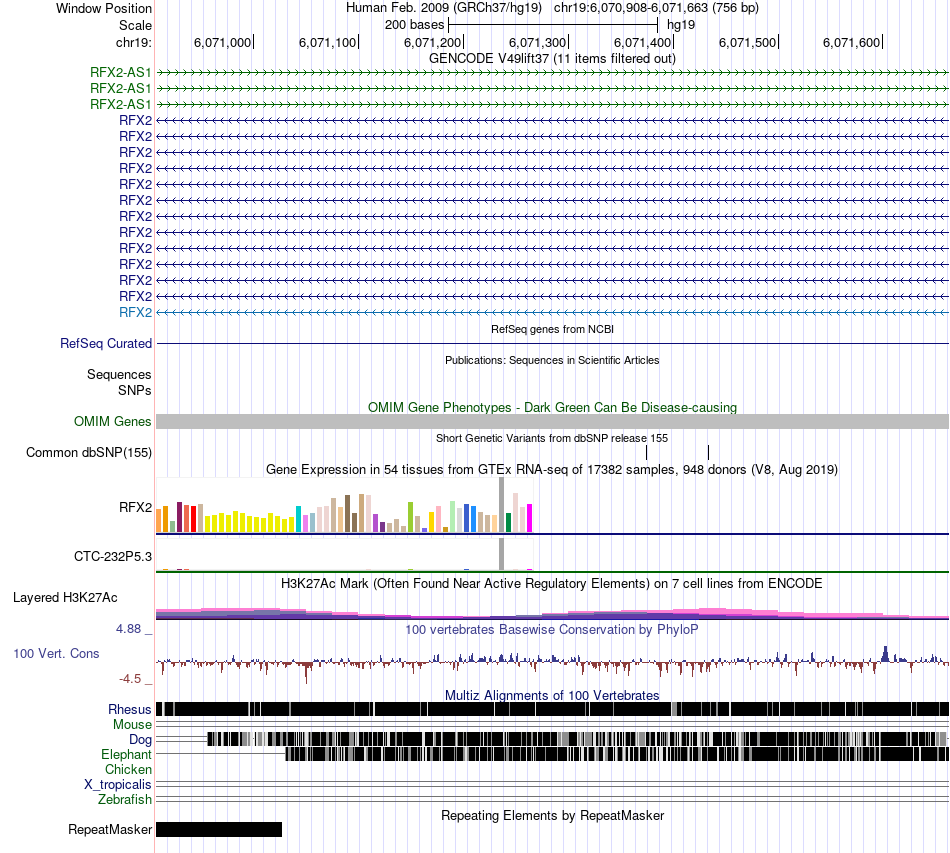This screenshot has width=950, height=853.
Task: Click the black RFX2 GTEx expression label
Action: coord(135,507)
